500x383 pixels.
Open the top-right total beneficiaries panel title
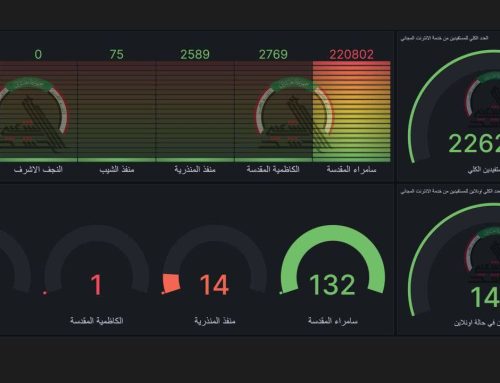point(444,38)
